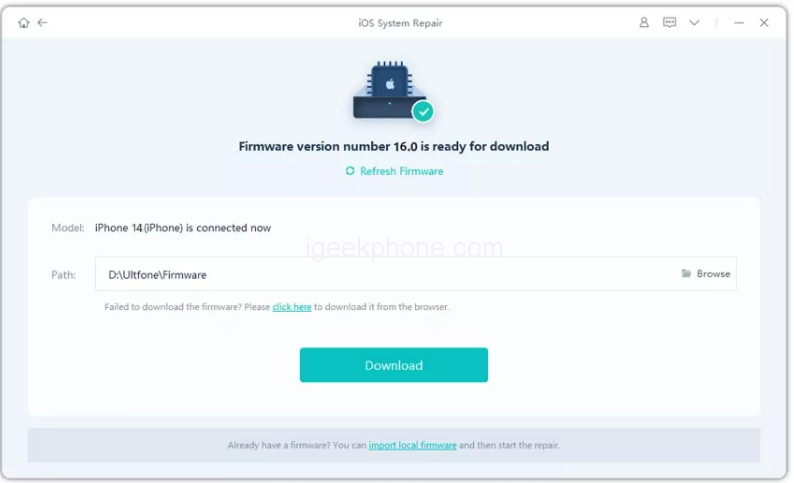Click the back arrow icon
Image resolution: width=794 pixels, height=483 pixels.
click(43, 22)
